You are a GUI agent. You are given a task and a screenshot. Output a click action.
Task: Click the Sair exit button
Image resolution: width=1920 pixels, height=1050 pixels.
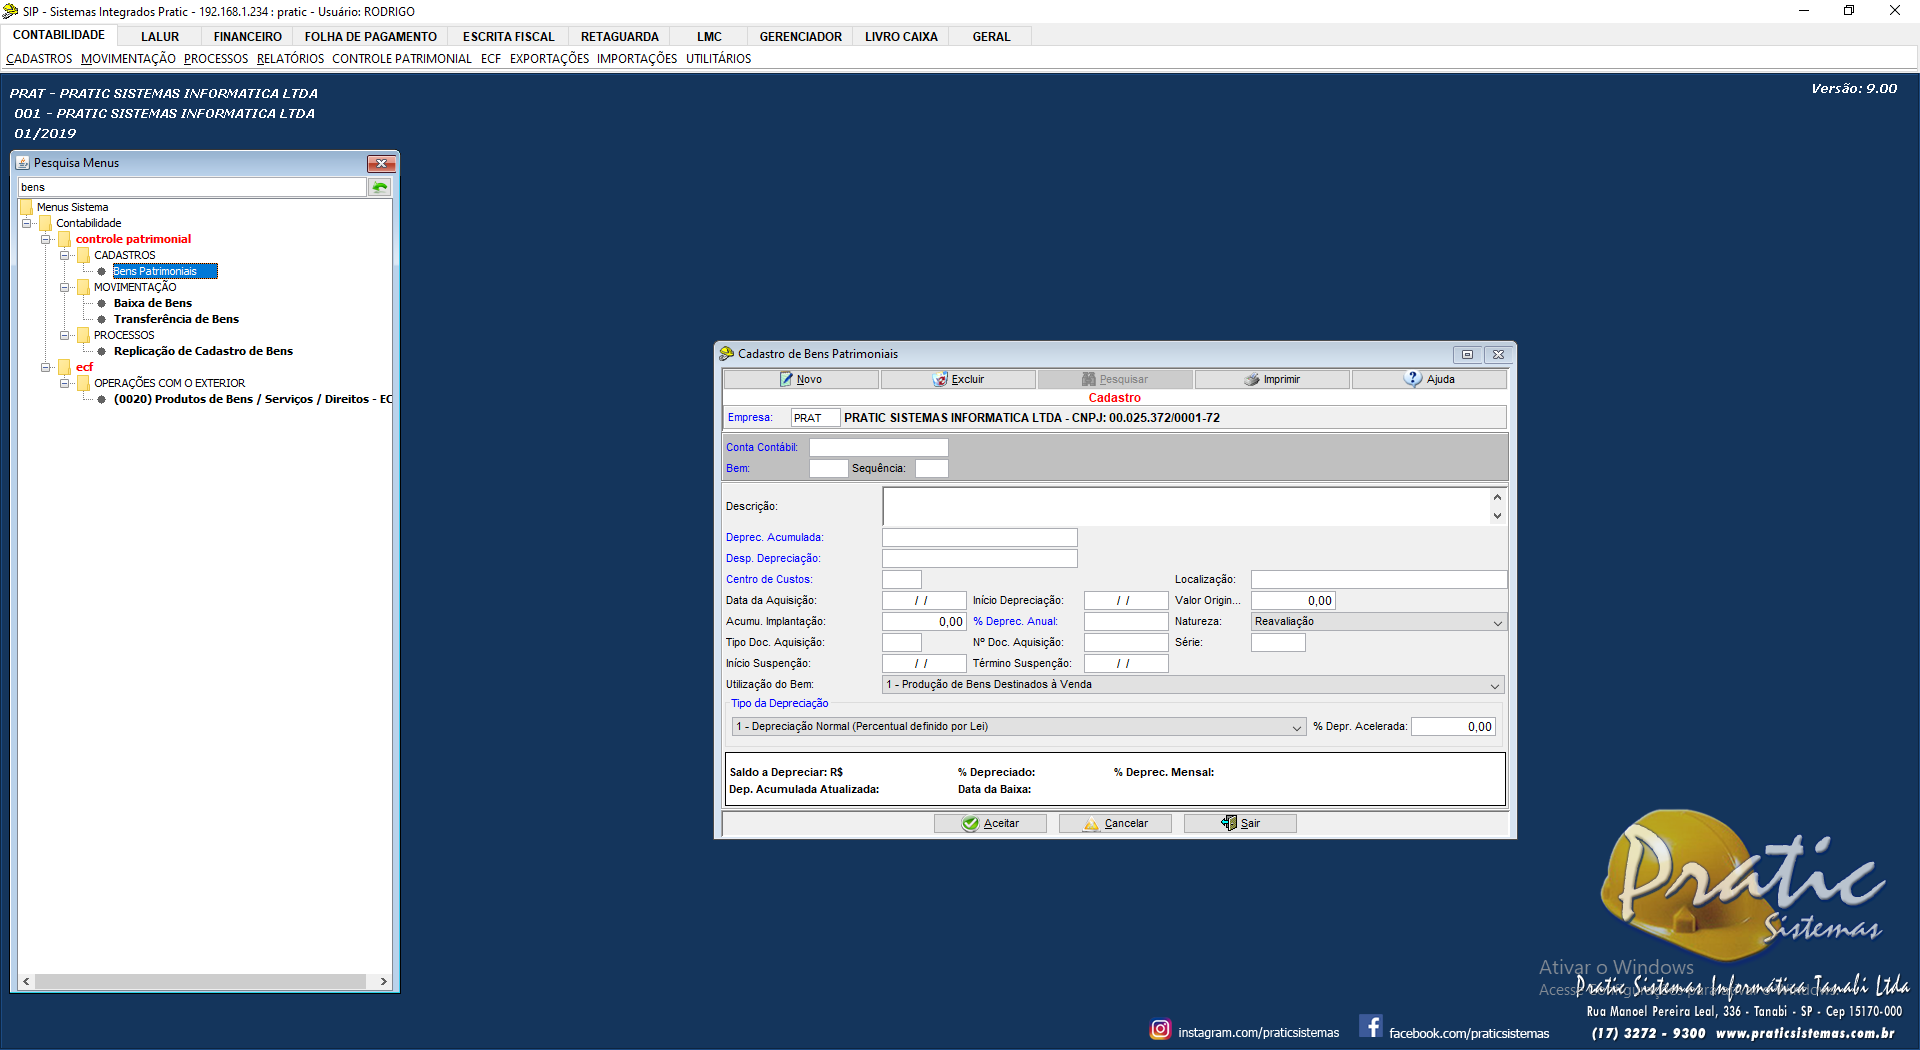pyautogui.click(x=1240, y=824)
